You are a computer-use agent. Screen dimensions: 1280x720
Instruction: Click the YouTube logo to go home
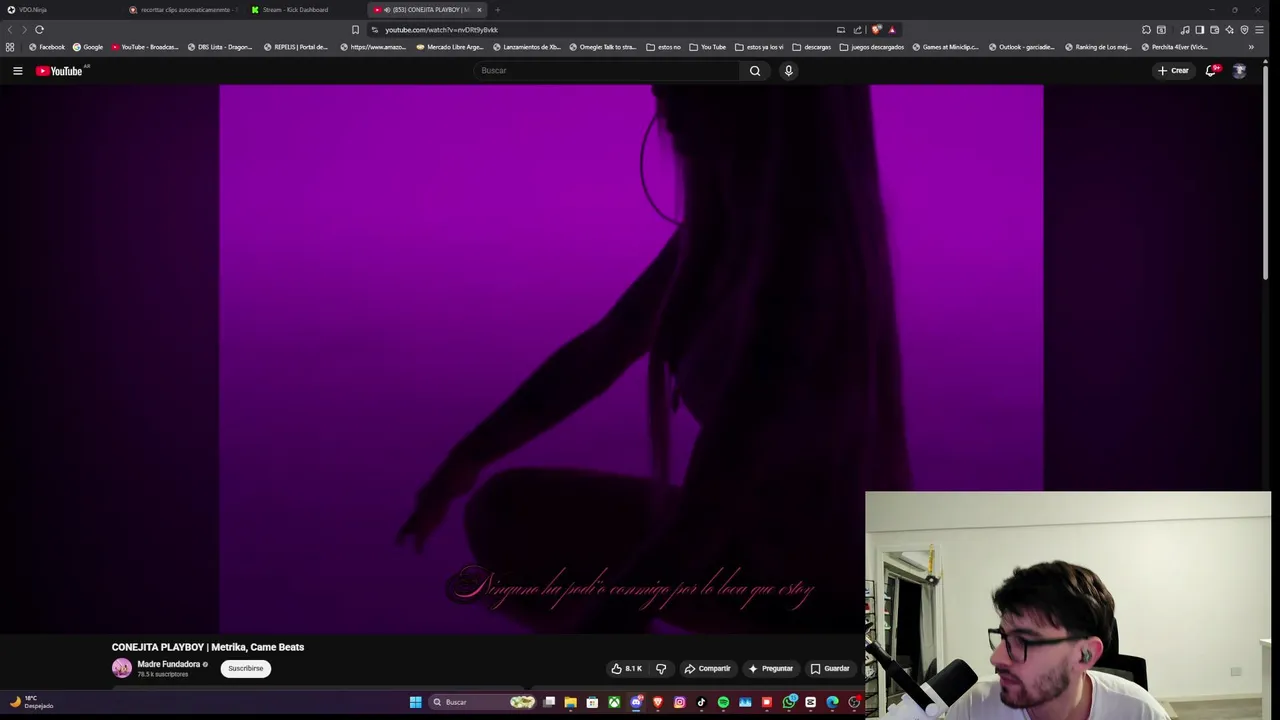point(60,71)
